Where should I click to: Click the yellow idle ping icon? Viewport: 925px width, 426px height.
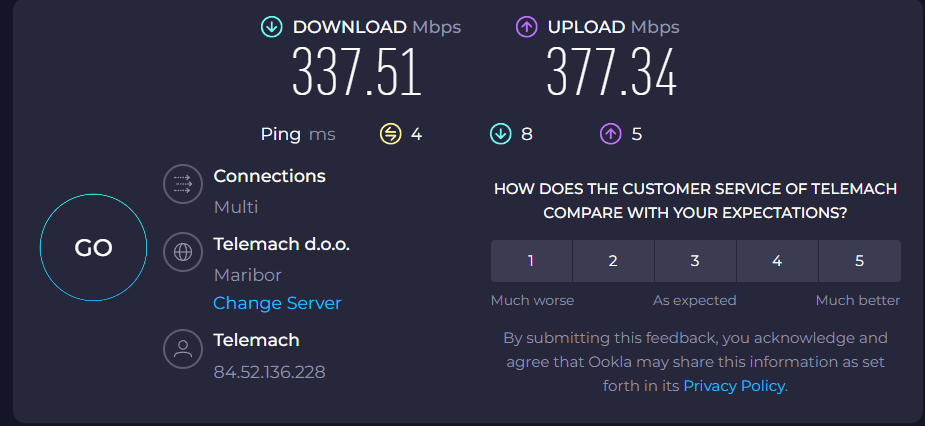tap(391, 133)
